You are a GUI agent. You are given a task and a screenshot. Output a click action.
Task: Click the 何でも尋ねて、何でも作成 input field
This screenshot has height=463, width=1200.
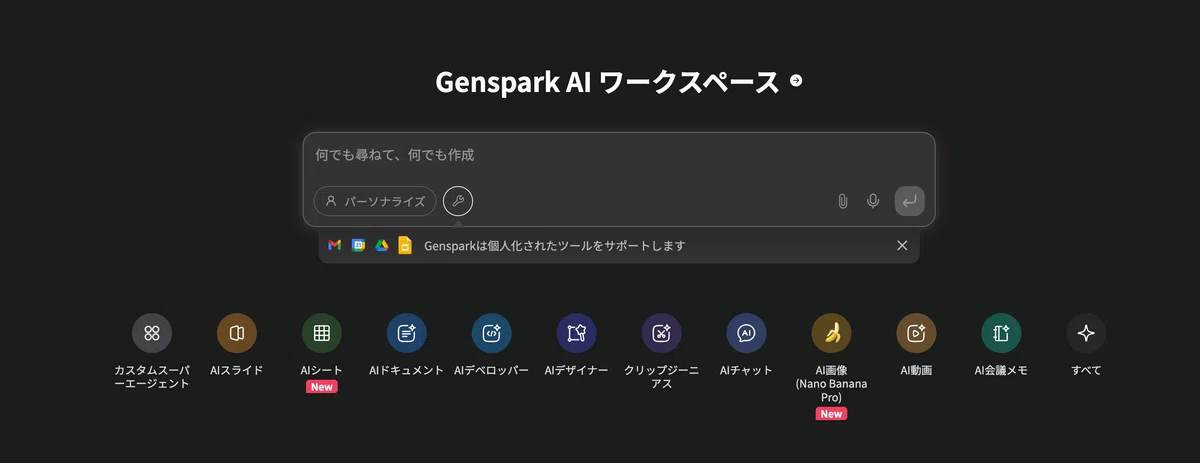point(619,155)
